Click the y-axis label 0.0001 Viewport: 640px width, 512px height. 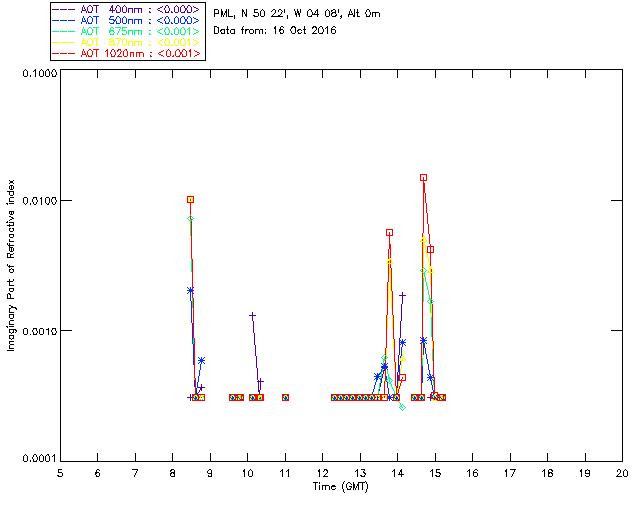click(40, 459)
